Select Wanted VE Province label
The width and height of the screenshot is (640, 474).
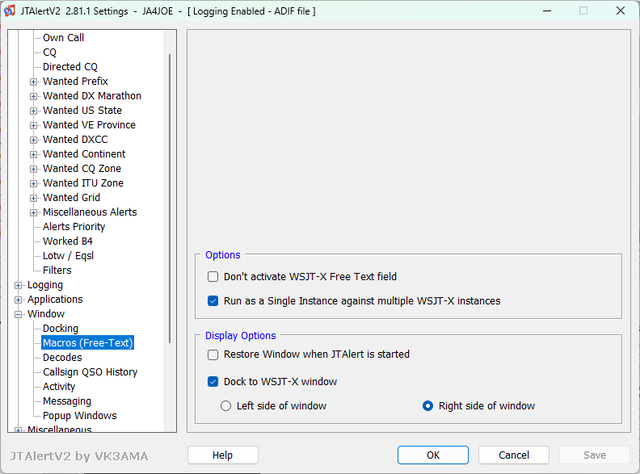[89, 125]
